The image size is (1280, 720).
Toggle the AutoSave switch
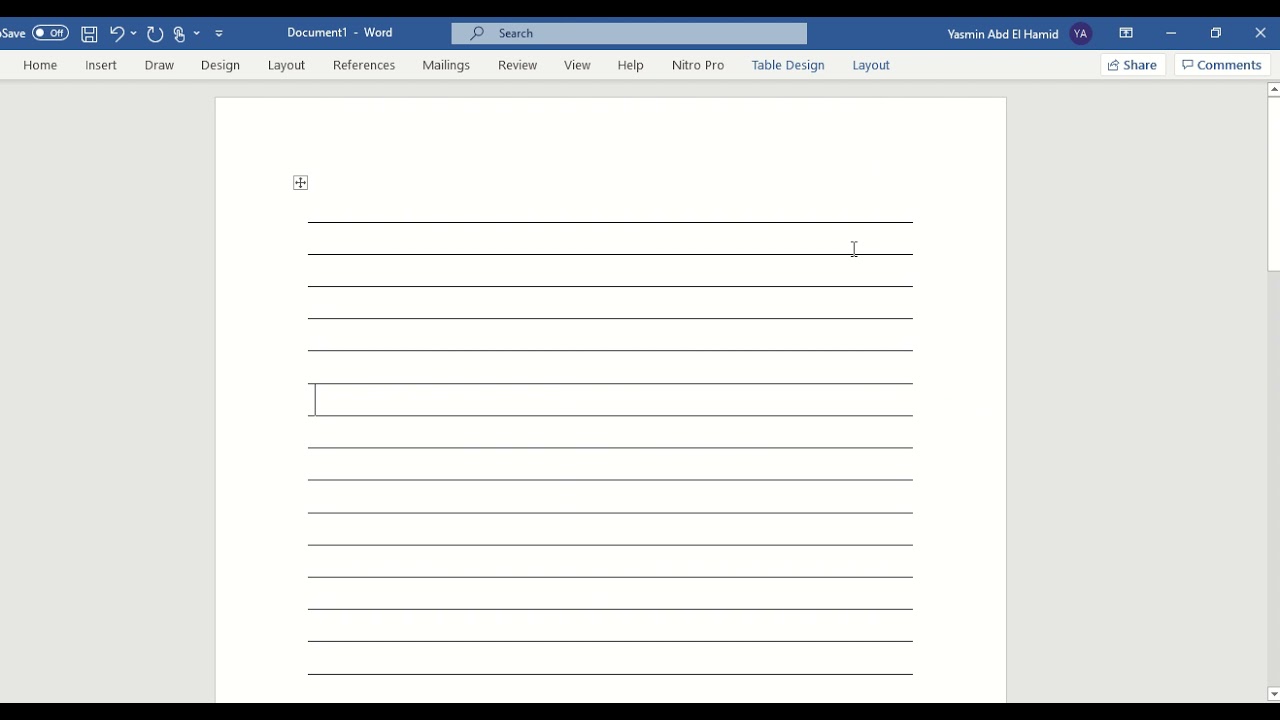point(50,33)
